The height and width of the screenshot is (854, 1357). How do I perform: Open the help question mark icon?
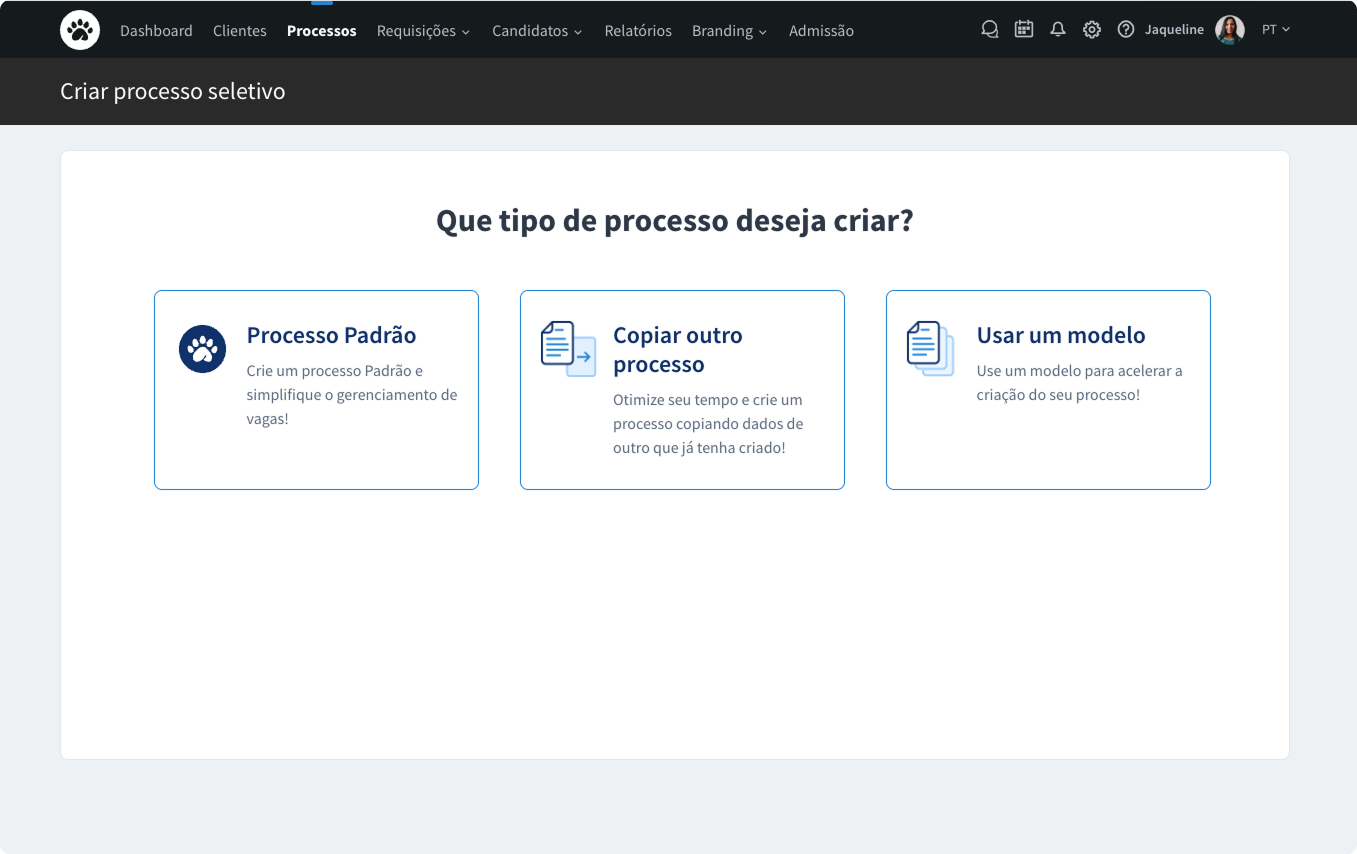click(1125, 29)
